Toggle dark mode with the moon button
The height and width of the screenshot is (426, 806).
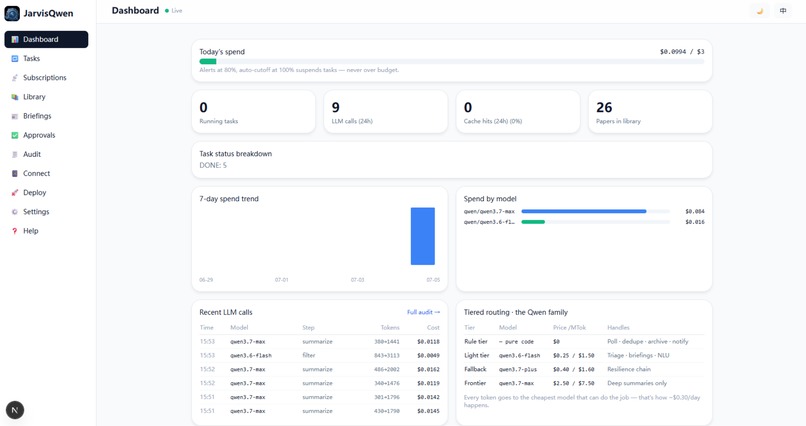[760, 11]
